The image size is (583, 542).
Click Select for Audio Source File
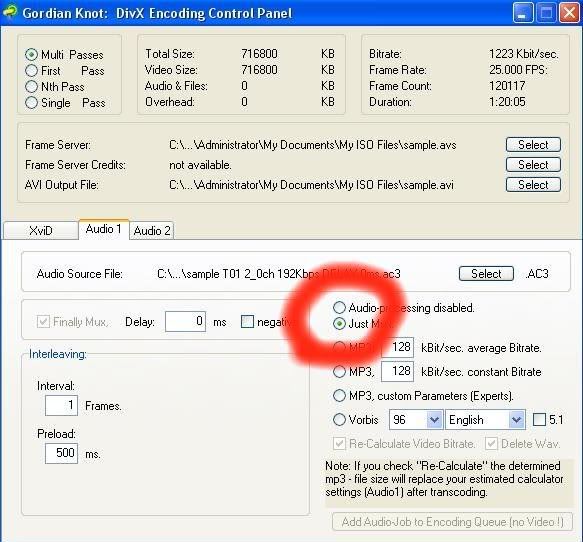point(486,274)
